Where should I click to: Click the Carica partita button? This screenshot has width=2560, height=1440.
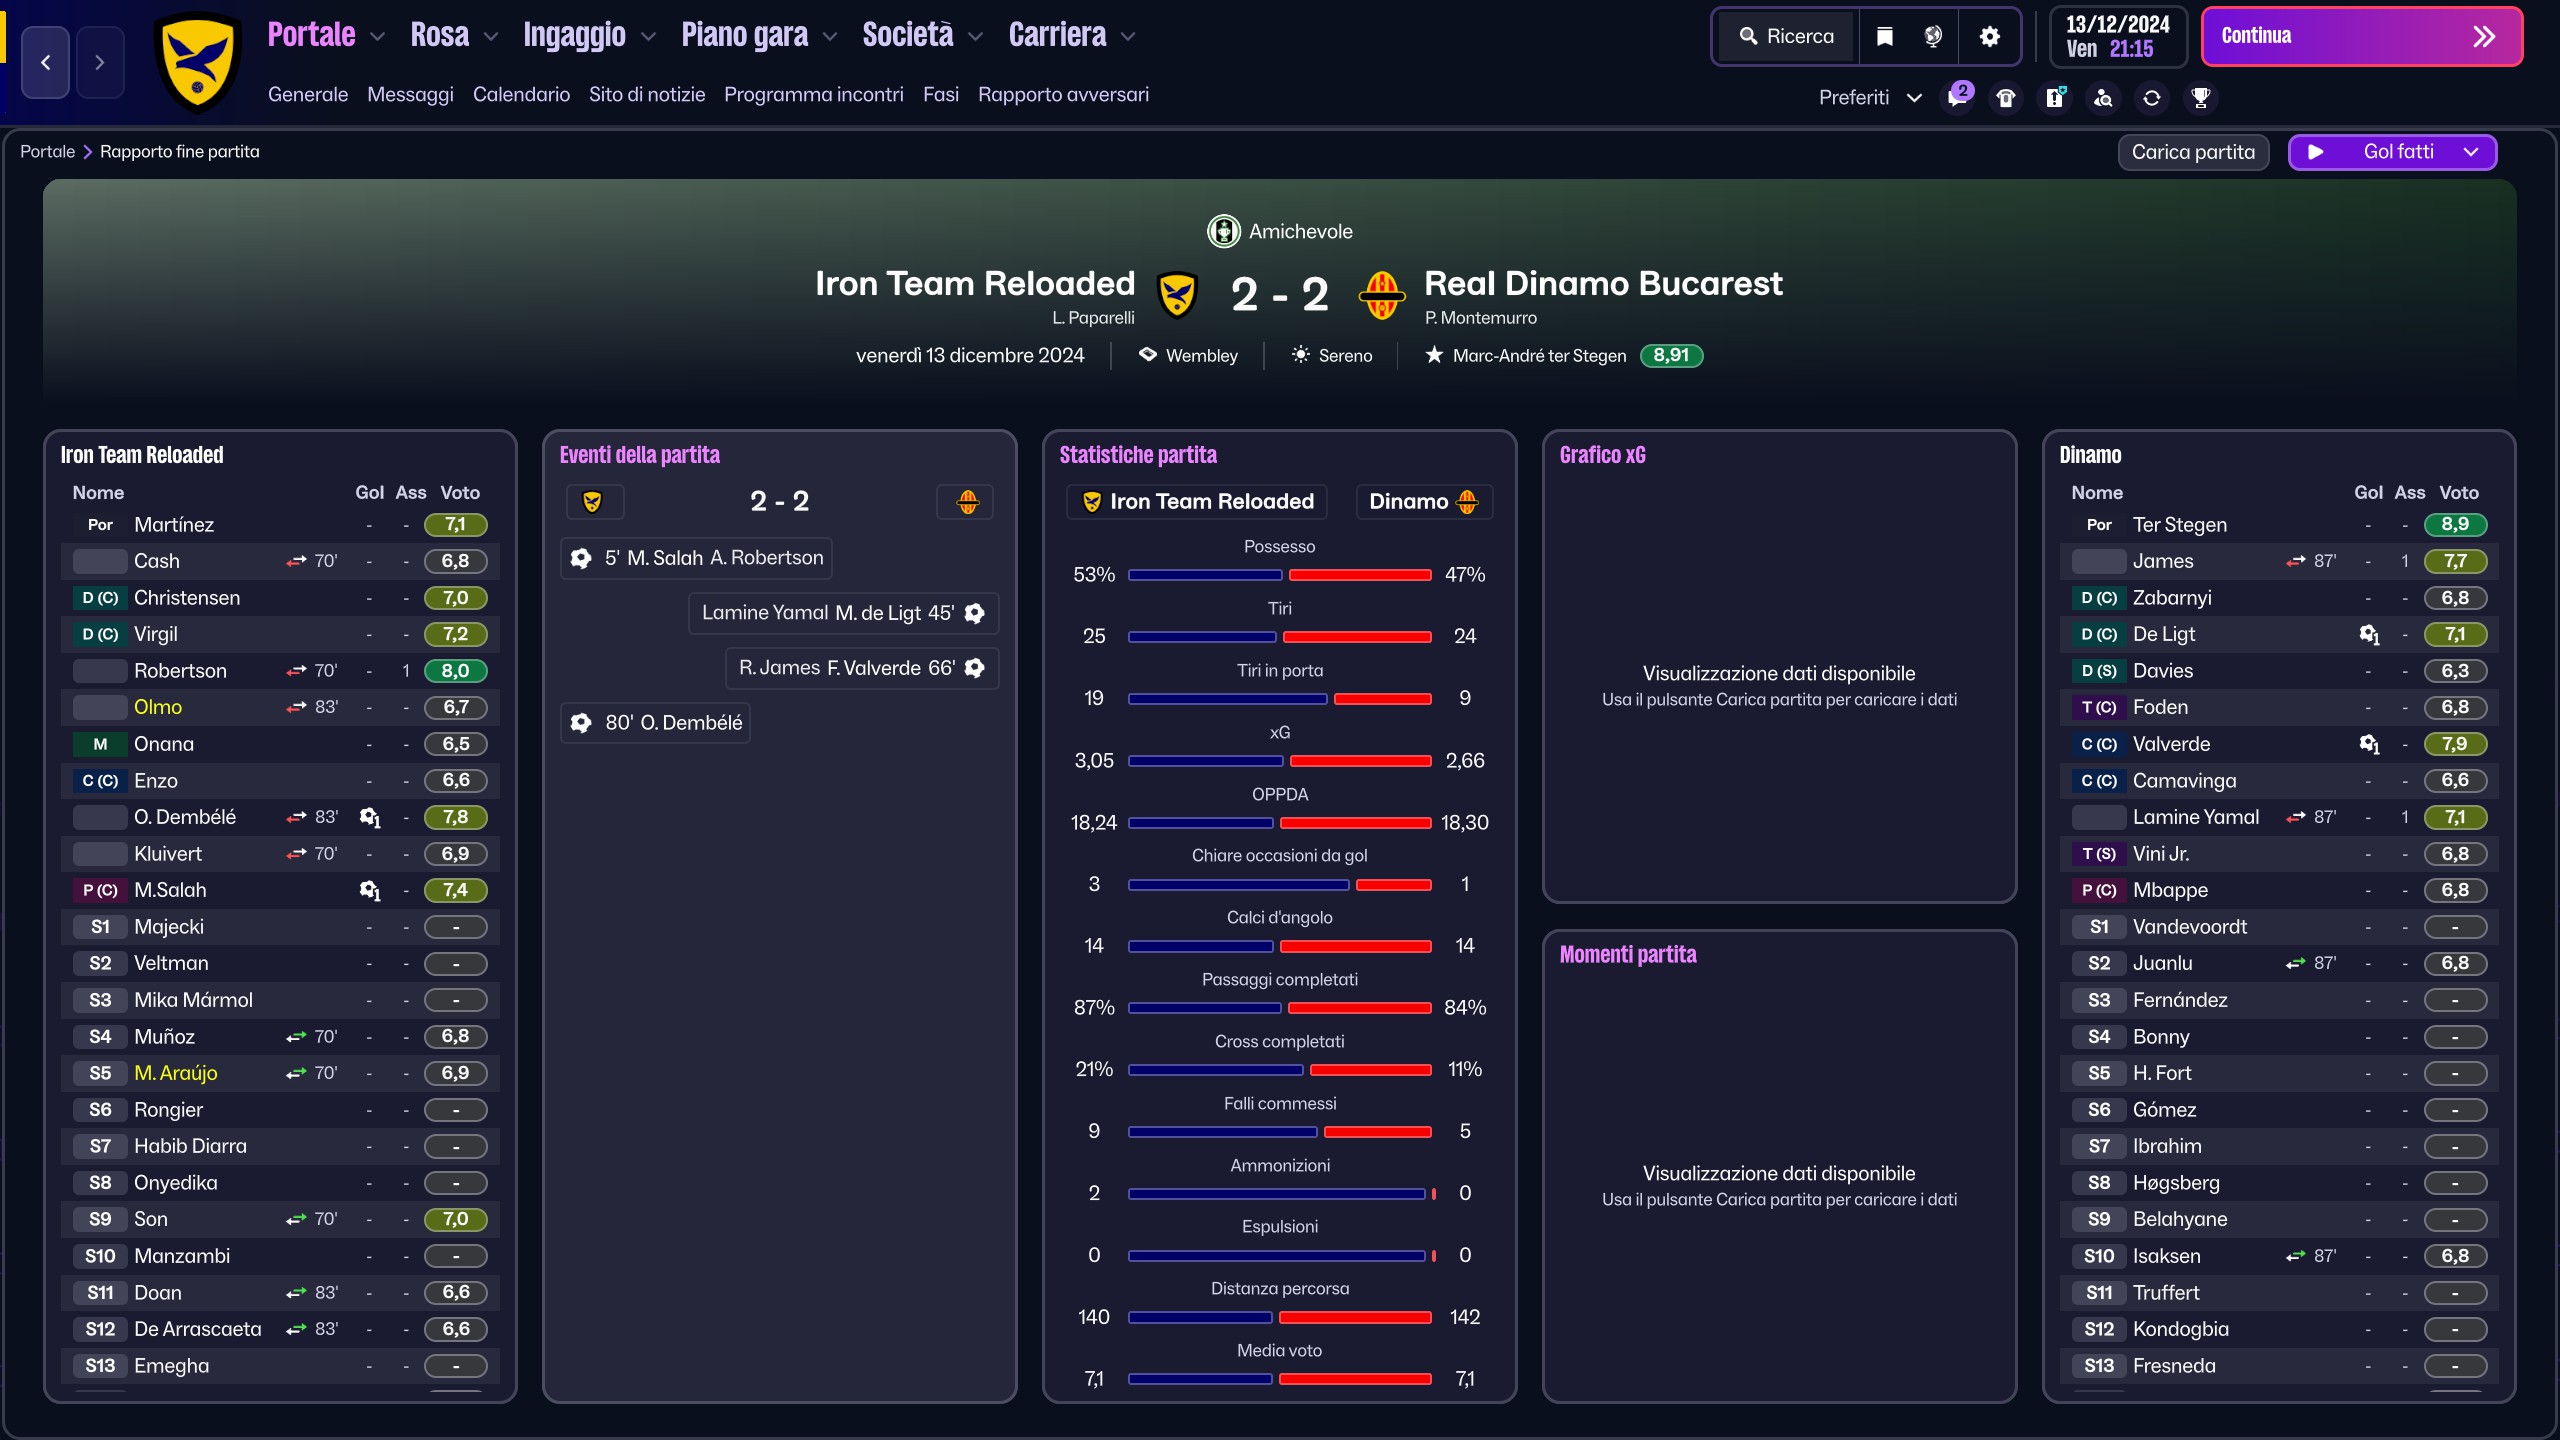(2193, 152)
